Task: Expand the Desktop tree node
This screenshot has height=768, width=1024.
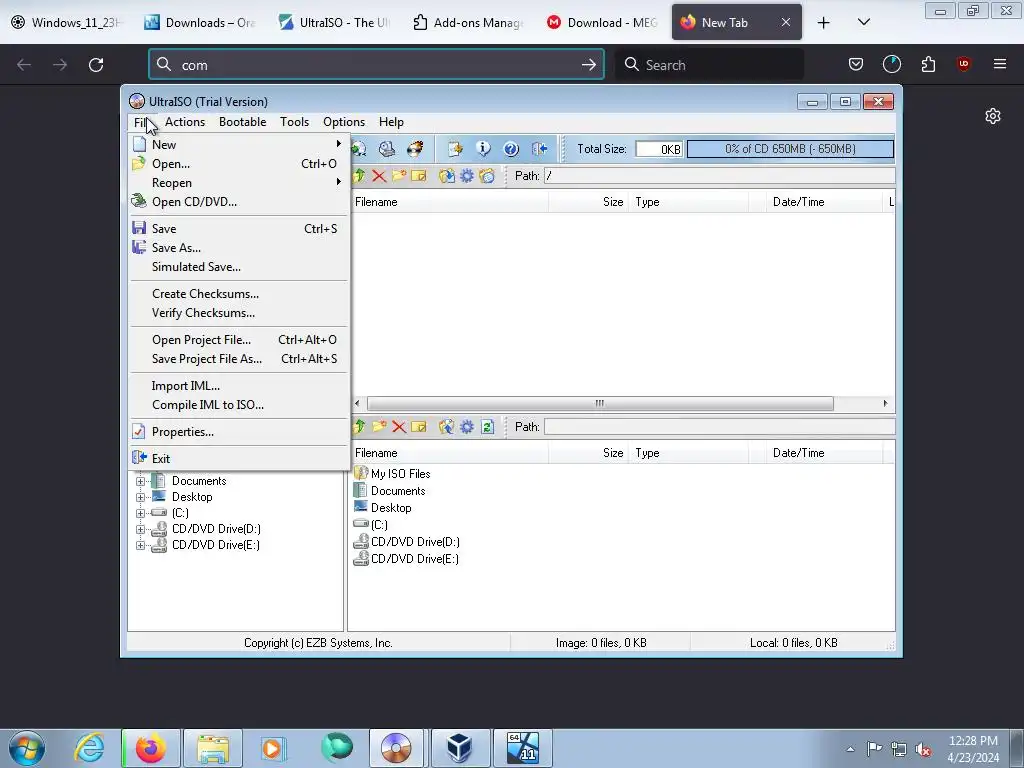Action: pos(140,497)
